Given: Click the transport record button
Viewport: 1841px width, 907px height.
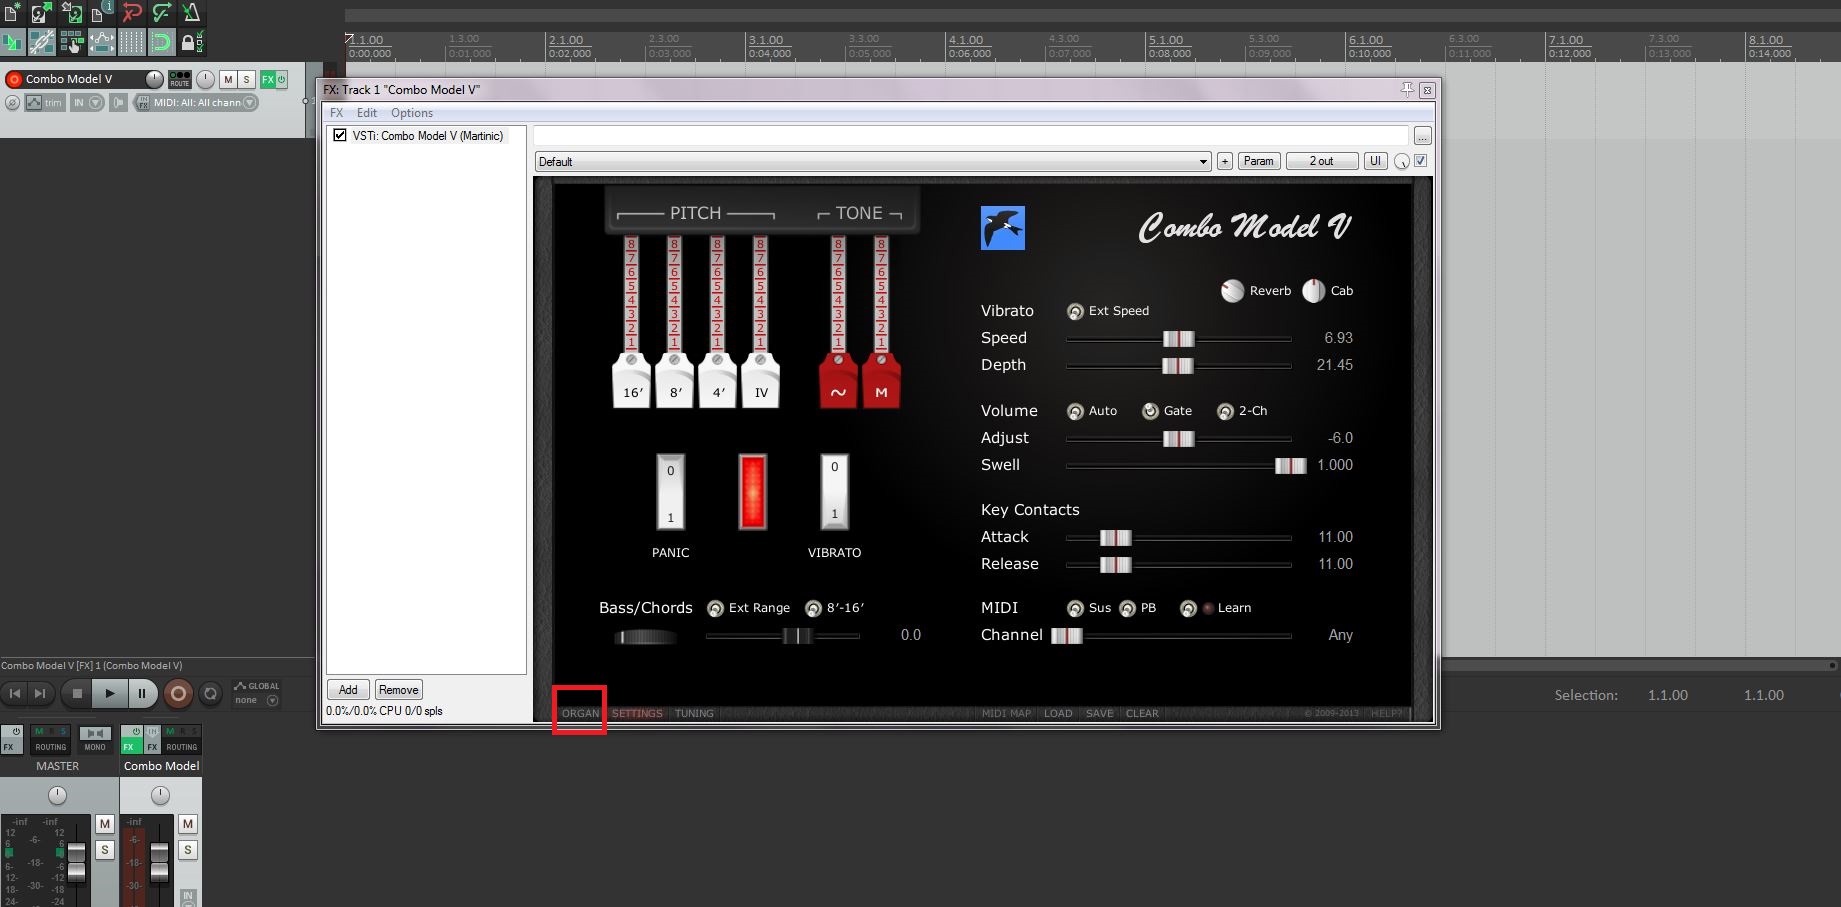Looking at the screenshot, I should coord(178,693).
